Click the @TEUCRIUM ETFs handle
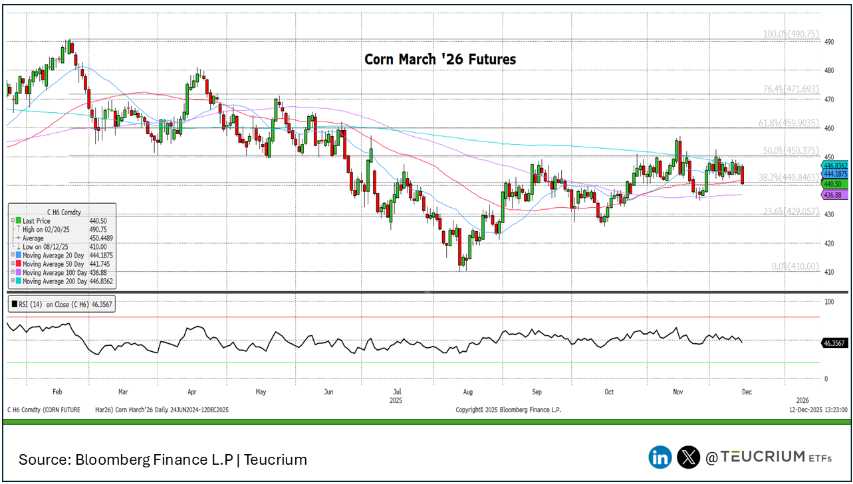The image size is (853, 484). pos(769,457)
